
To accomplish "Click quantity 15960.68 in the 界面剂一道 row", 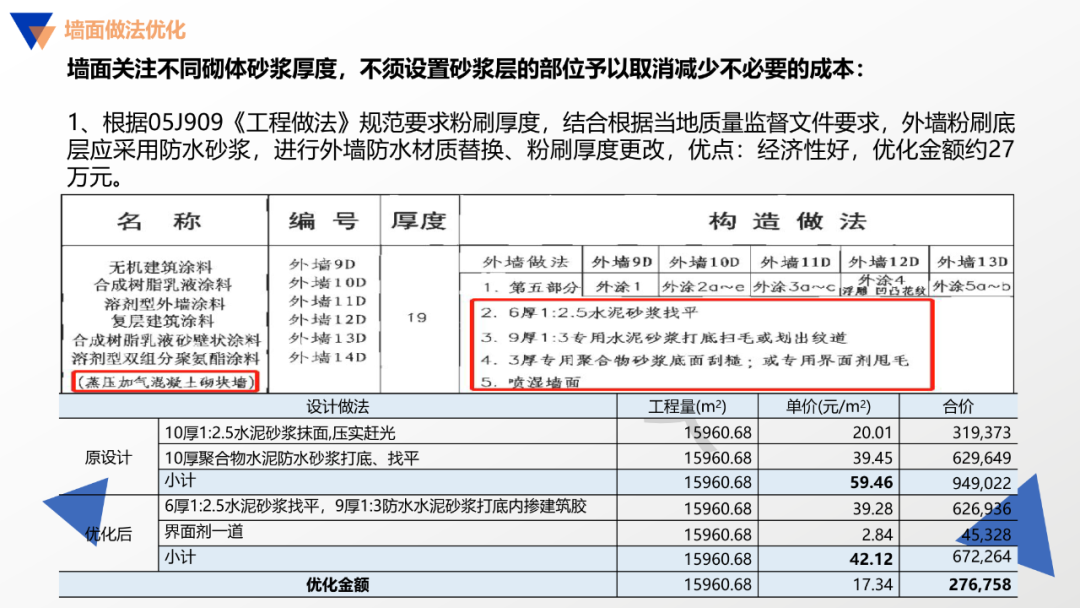I will (x=717, y=534).
